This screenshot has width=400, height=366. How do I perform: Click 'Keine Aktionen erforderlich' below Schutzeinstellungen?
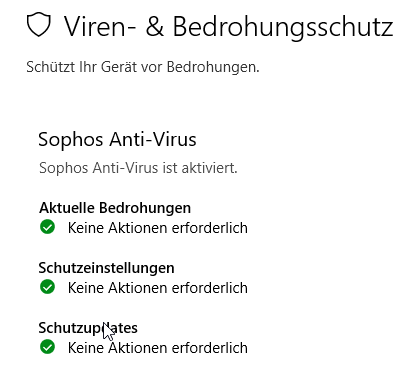click(158, 288)
